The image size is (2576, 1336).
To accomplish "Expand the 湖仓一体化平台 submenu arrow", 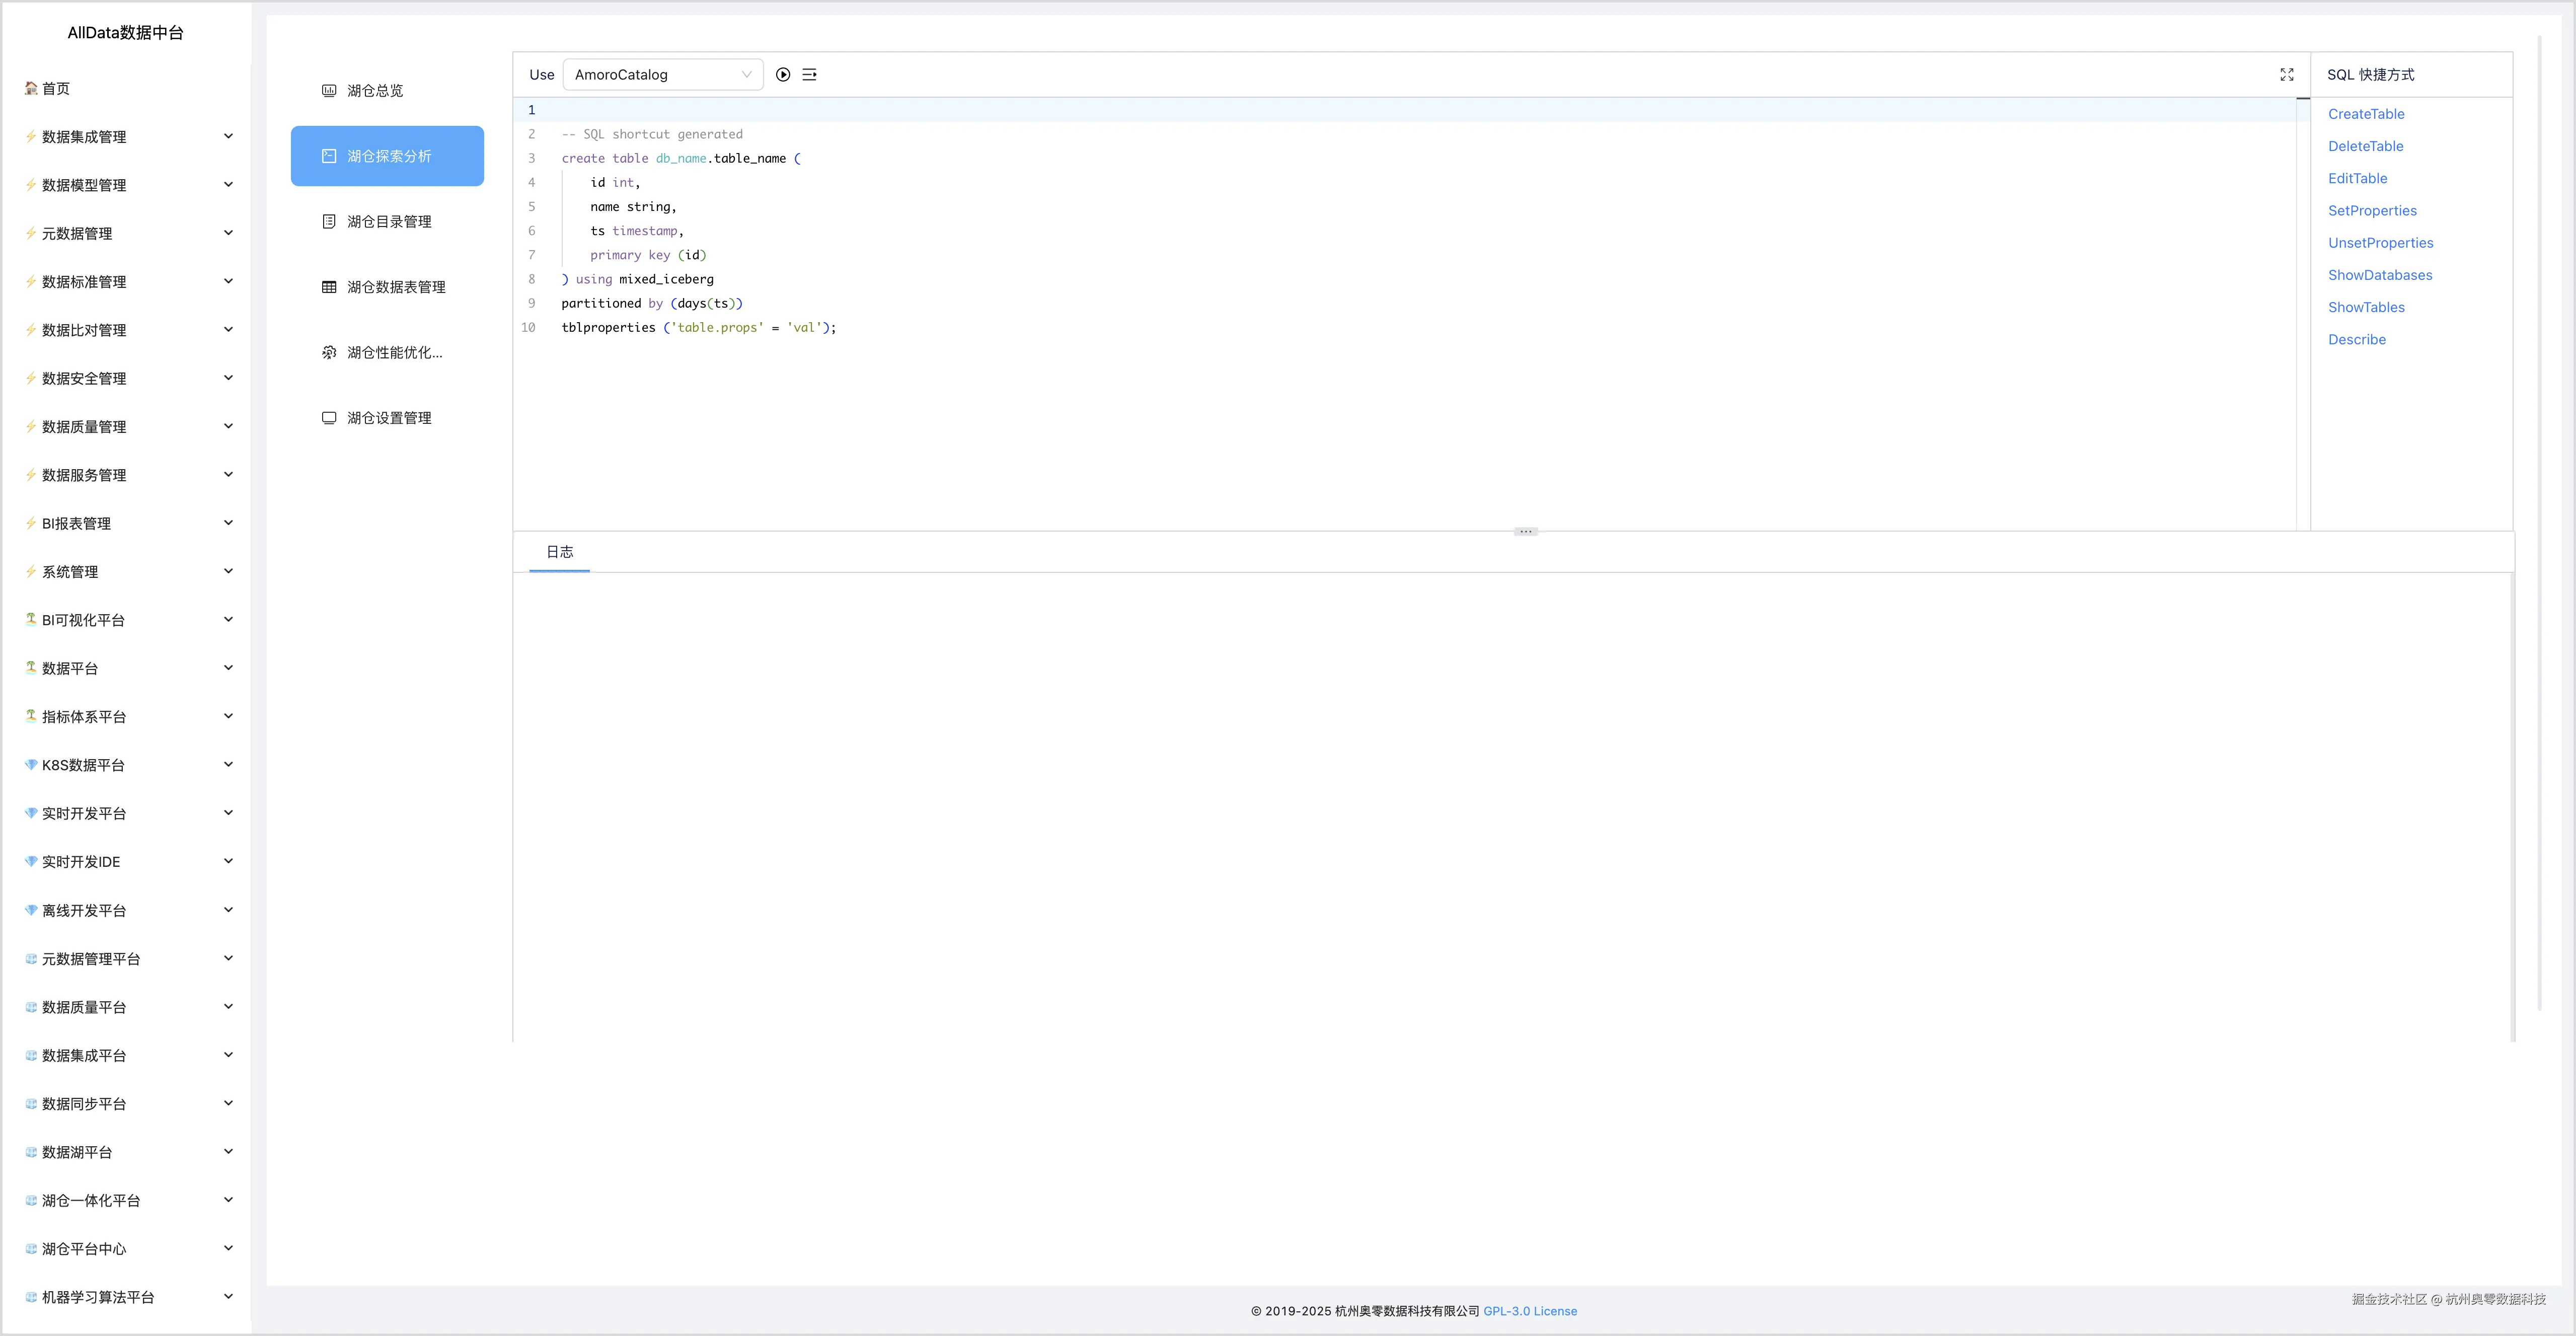I will click(228, 1200).
